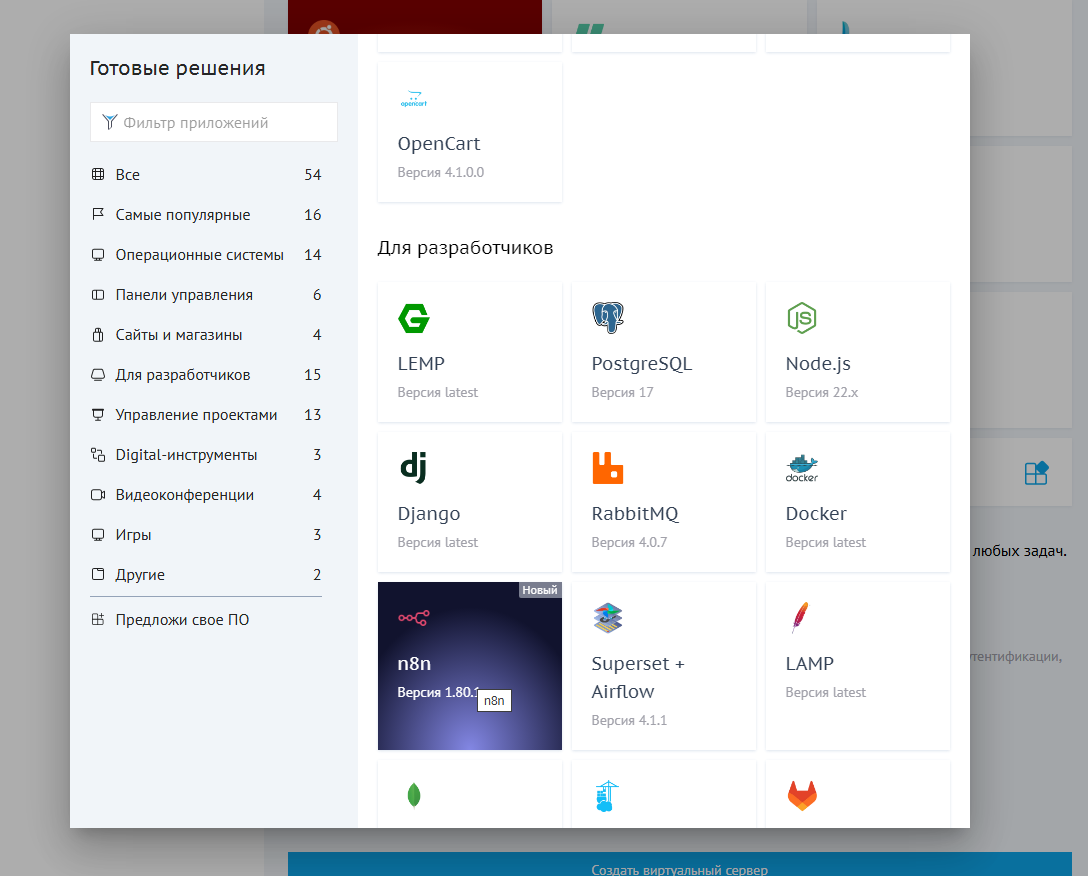Click the LEMP green G logo
1088x876 pixels.
click(x=414, y=319)
